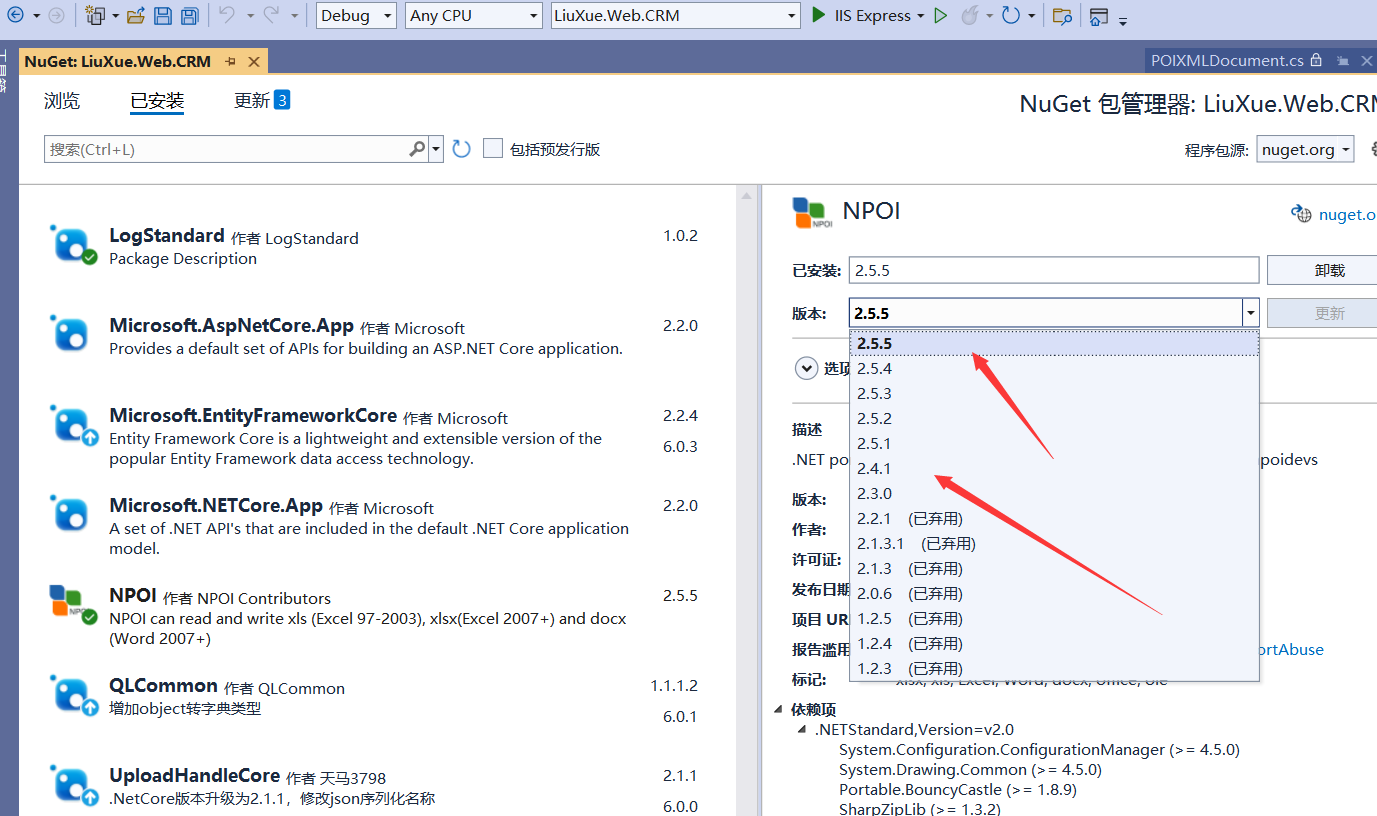Select the System.Drawing.Common dependency entry
Image resolution: width=1377 pixels, height=816 pixels.
970,769
